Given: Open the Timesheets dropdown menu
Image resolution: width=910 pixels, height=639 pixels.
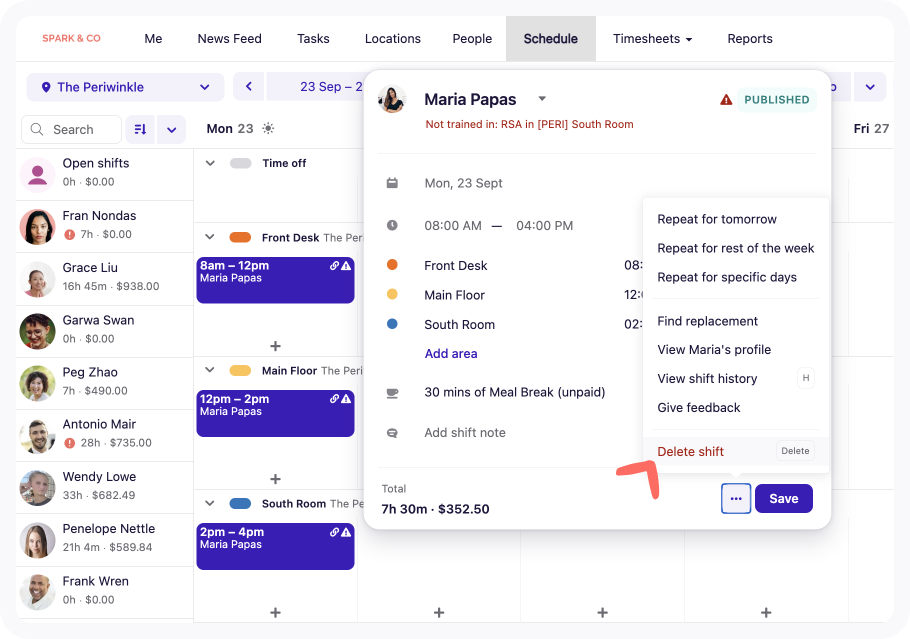Looking at the screenshot, I should tap(652, 38).
